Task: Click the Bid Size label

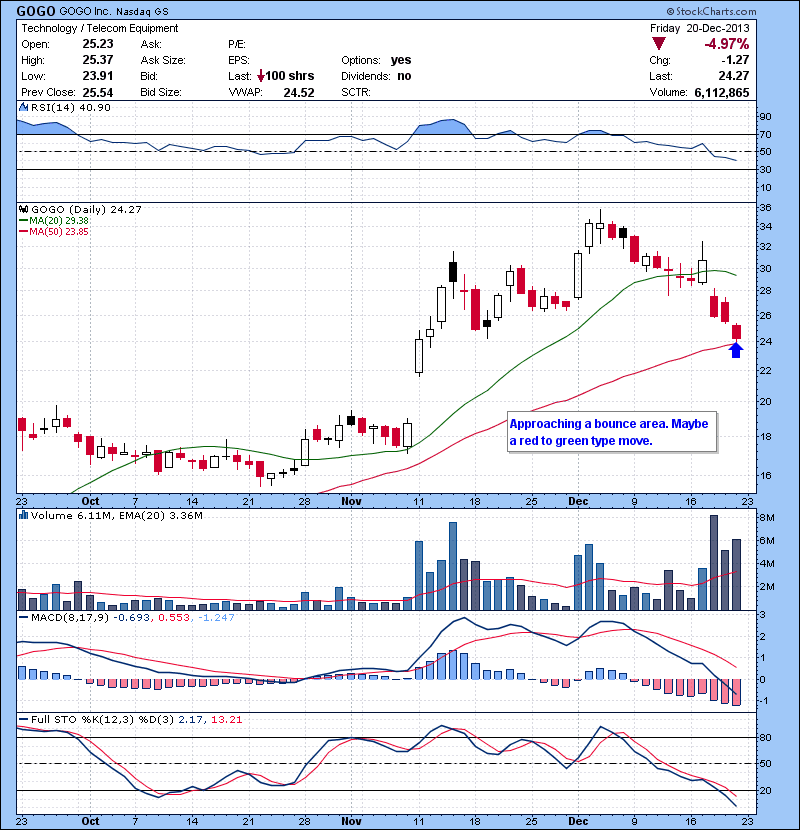Action: (x=161, y=92)
